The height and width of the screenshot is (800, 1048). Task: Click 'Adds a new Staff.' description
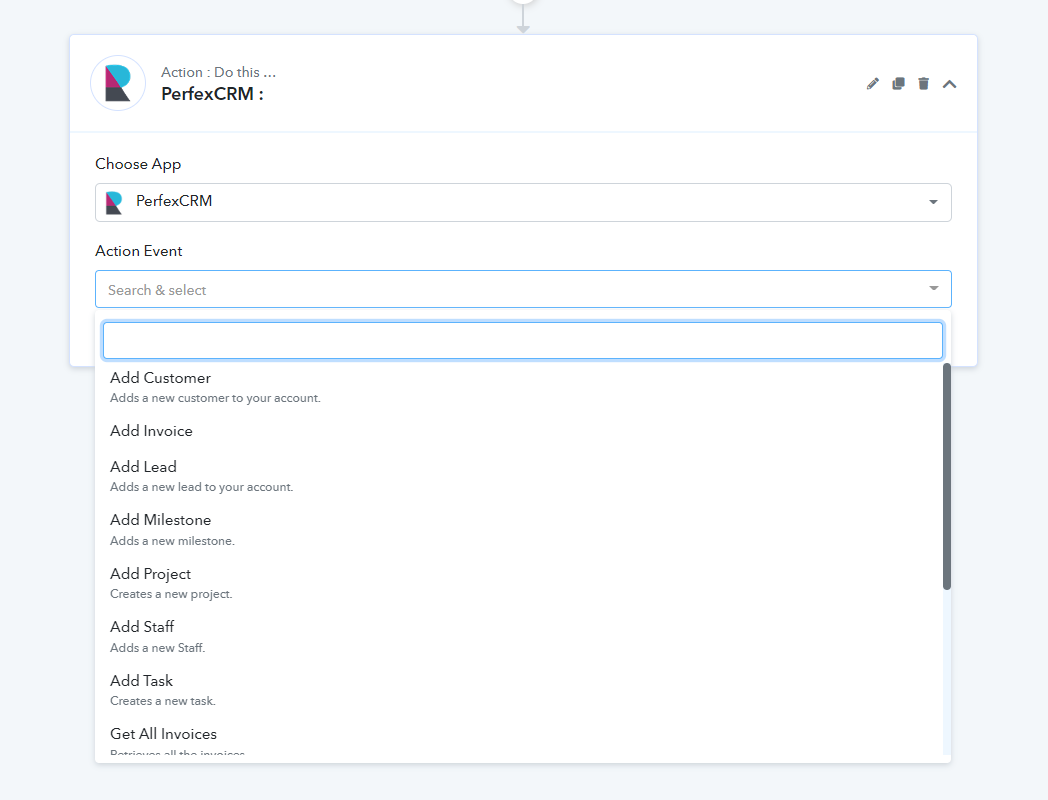coord(158,648)
